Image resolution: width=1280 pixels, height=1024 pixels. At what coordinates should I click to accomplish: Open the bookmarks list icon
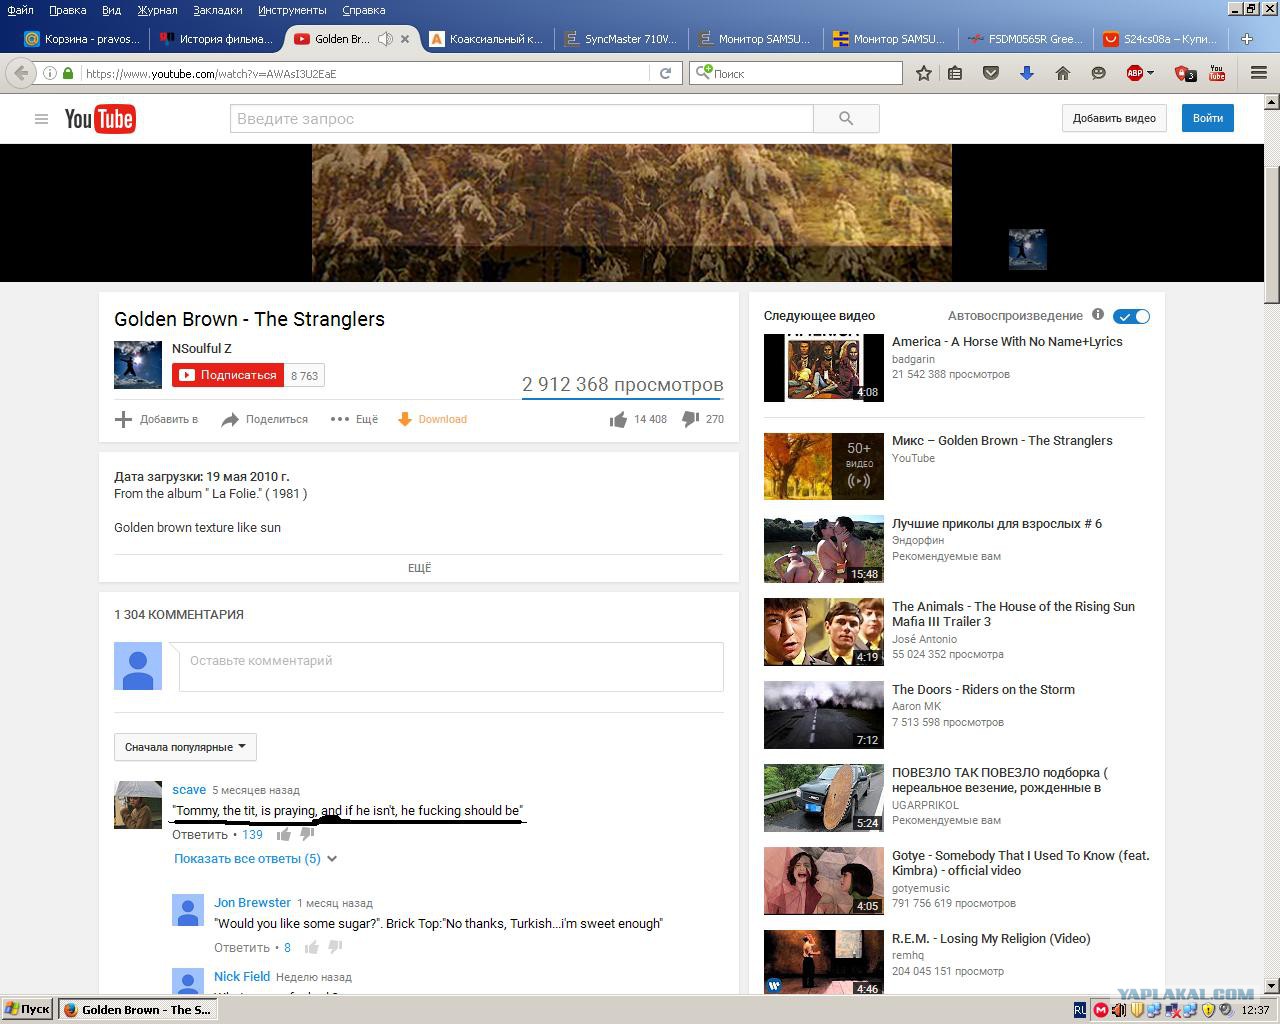(956, 73)
